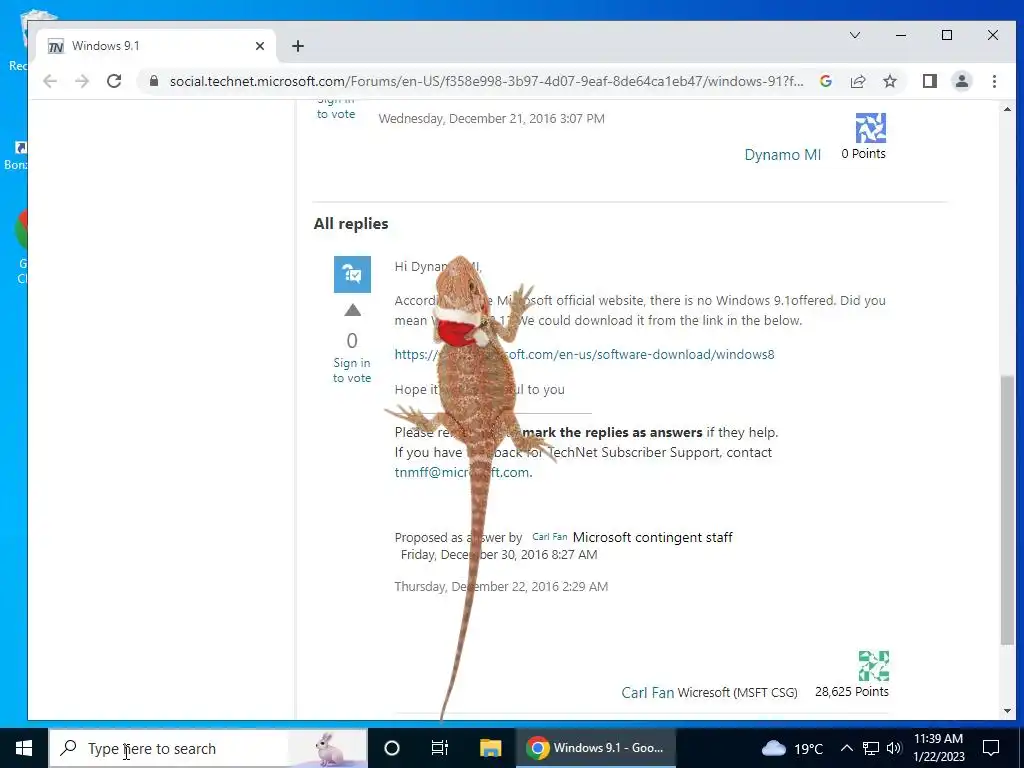Click Dynamo MI's blue avatar image
This screenshot has height=768, width=1024.
pos(871,128)
